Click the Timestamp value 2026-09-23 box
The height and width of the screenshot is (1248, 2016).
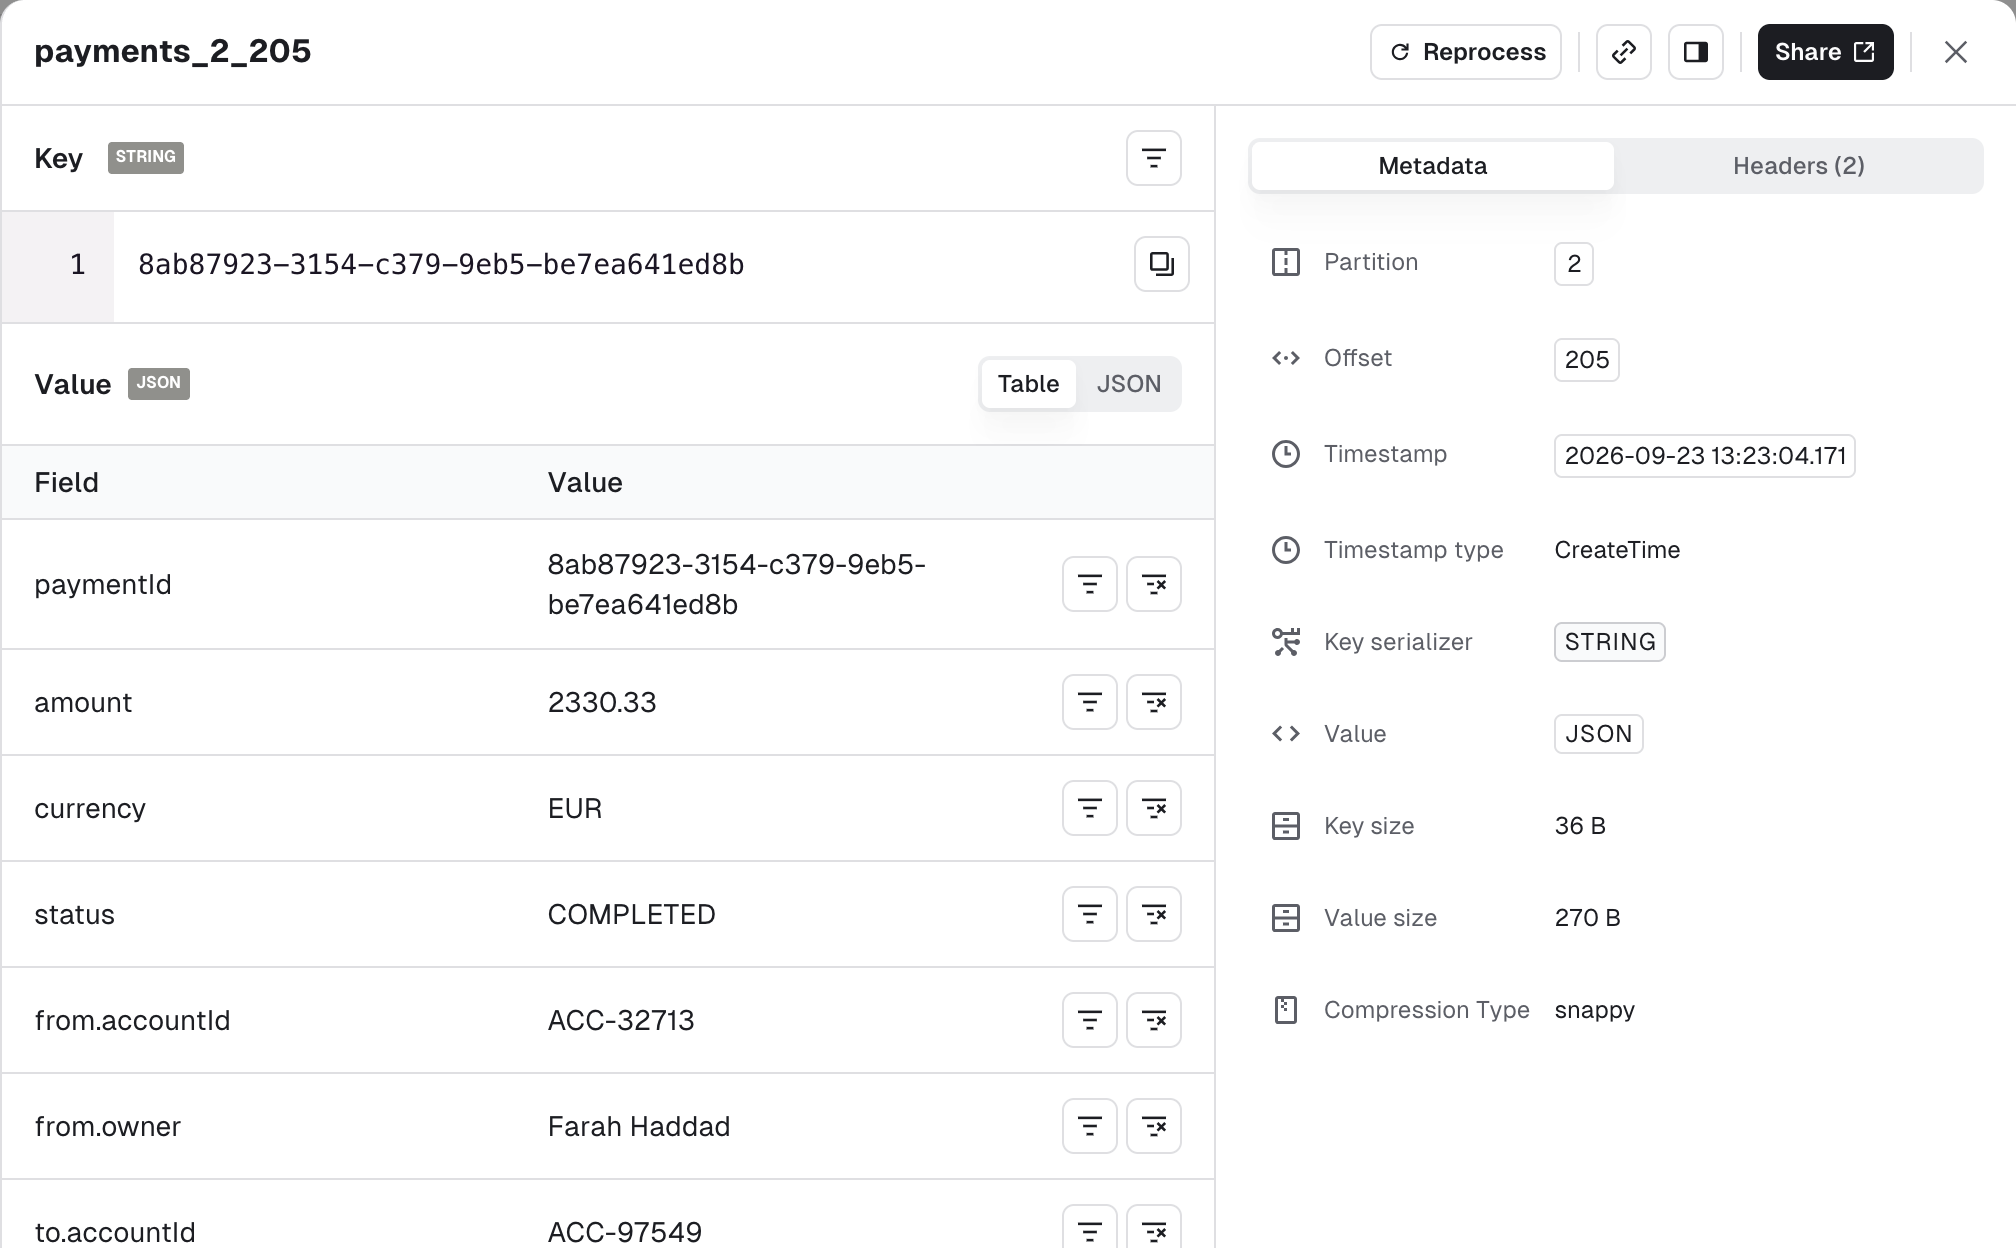1704,456
